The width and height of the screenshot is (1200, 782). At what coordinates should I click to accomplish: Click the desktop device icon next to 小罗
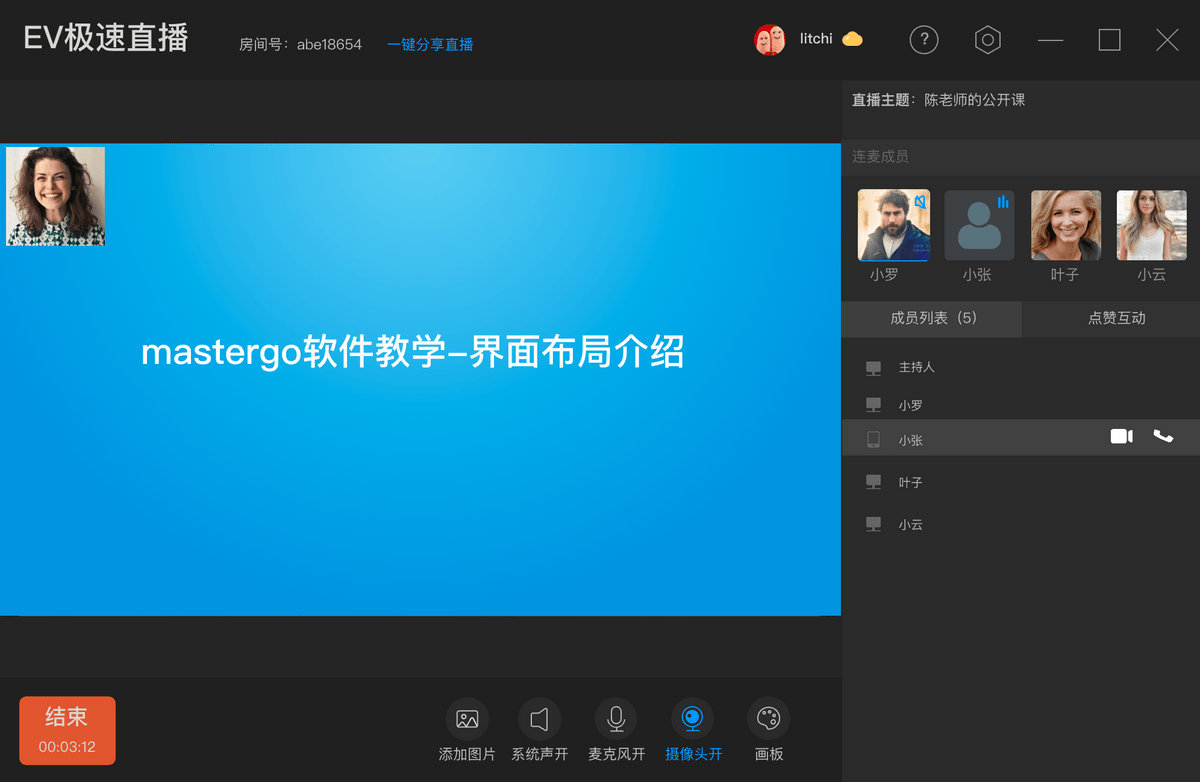pos(873,405)
